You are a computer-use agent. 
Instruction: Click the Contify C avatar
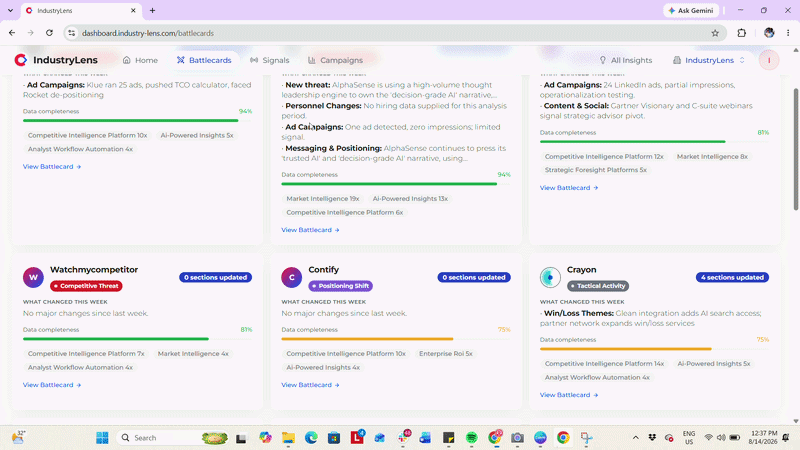pos(292,278)
